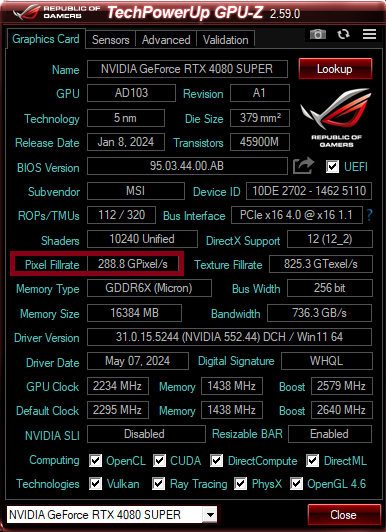The image size is (386, 532).
Task: Open the Validation tab
Action: [226, 40]
